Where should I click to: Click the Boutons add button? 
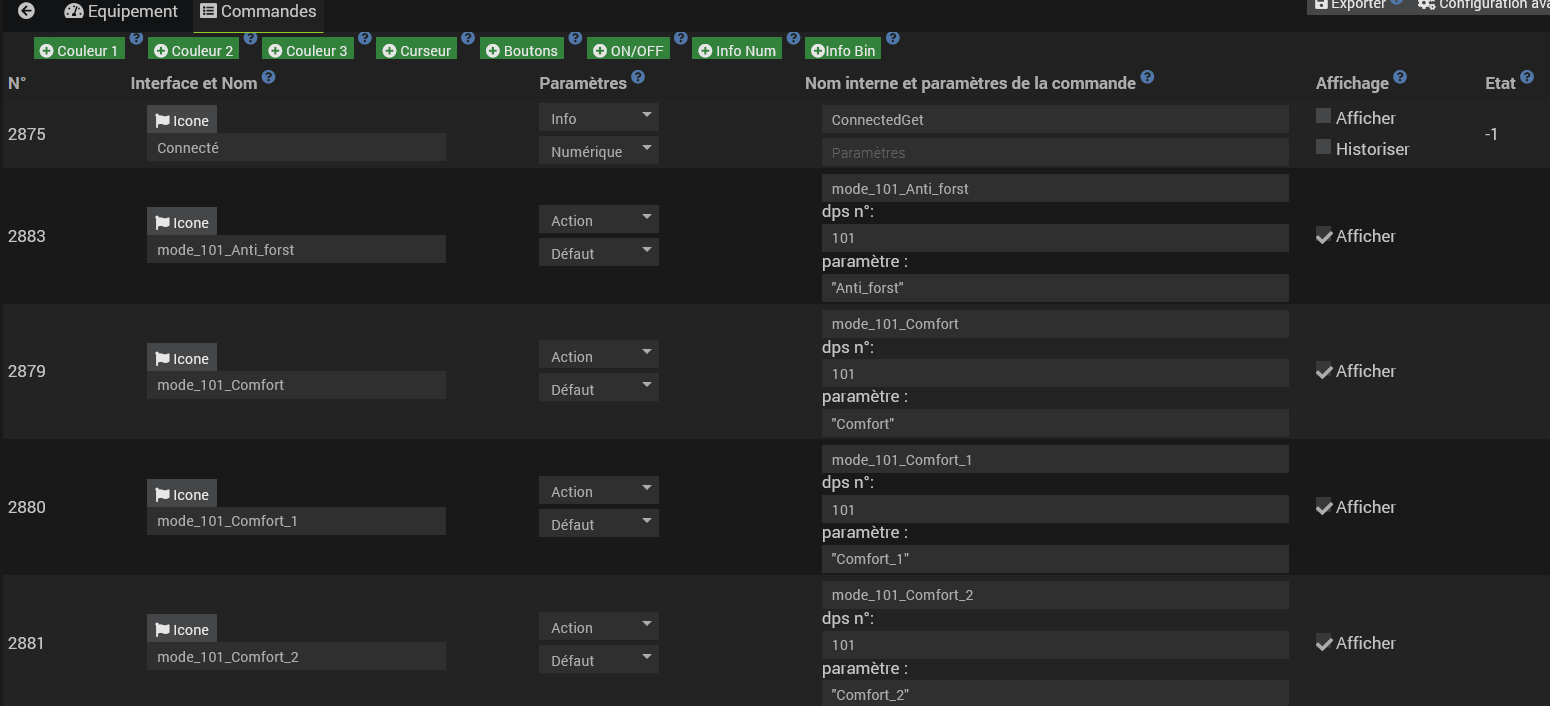coord(521,50)
